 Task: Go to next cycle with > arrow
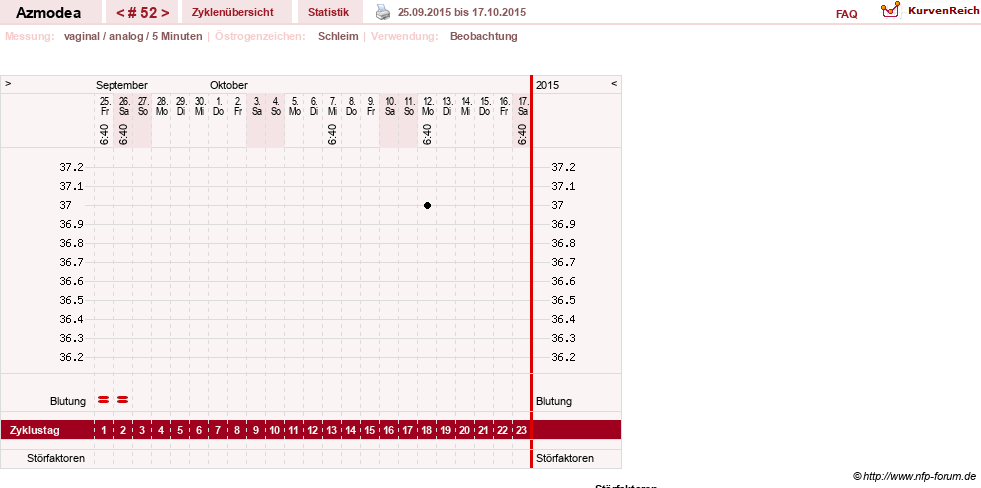(165, 13)
